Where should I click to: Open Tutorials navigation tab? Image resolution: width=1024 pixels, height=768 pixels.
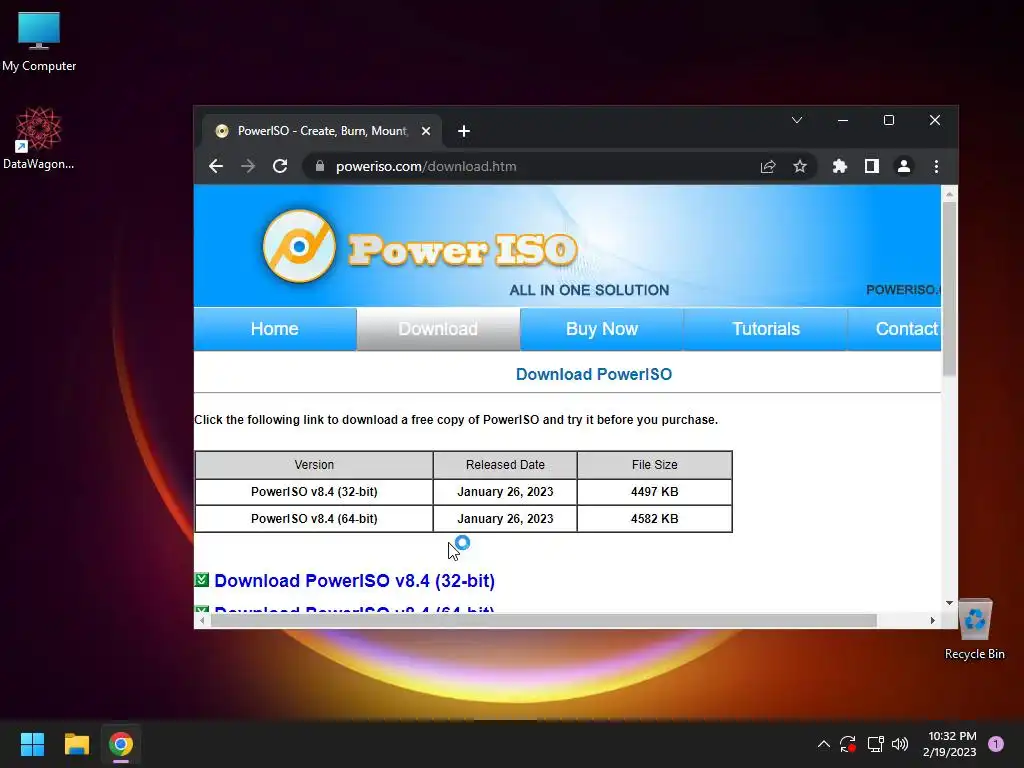tap(765, 328)
